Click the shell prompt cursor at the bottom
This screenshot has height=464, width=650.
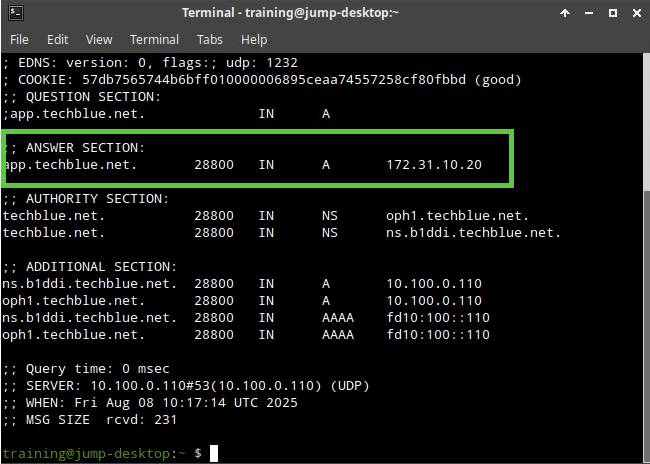(214, 453)
